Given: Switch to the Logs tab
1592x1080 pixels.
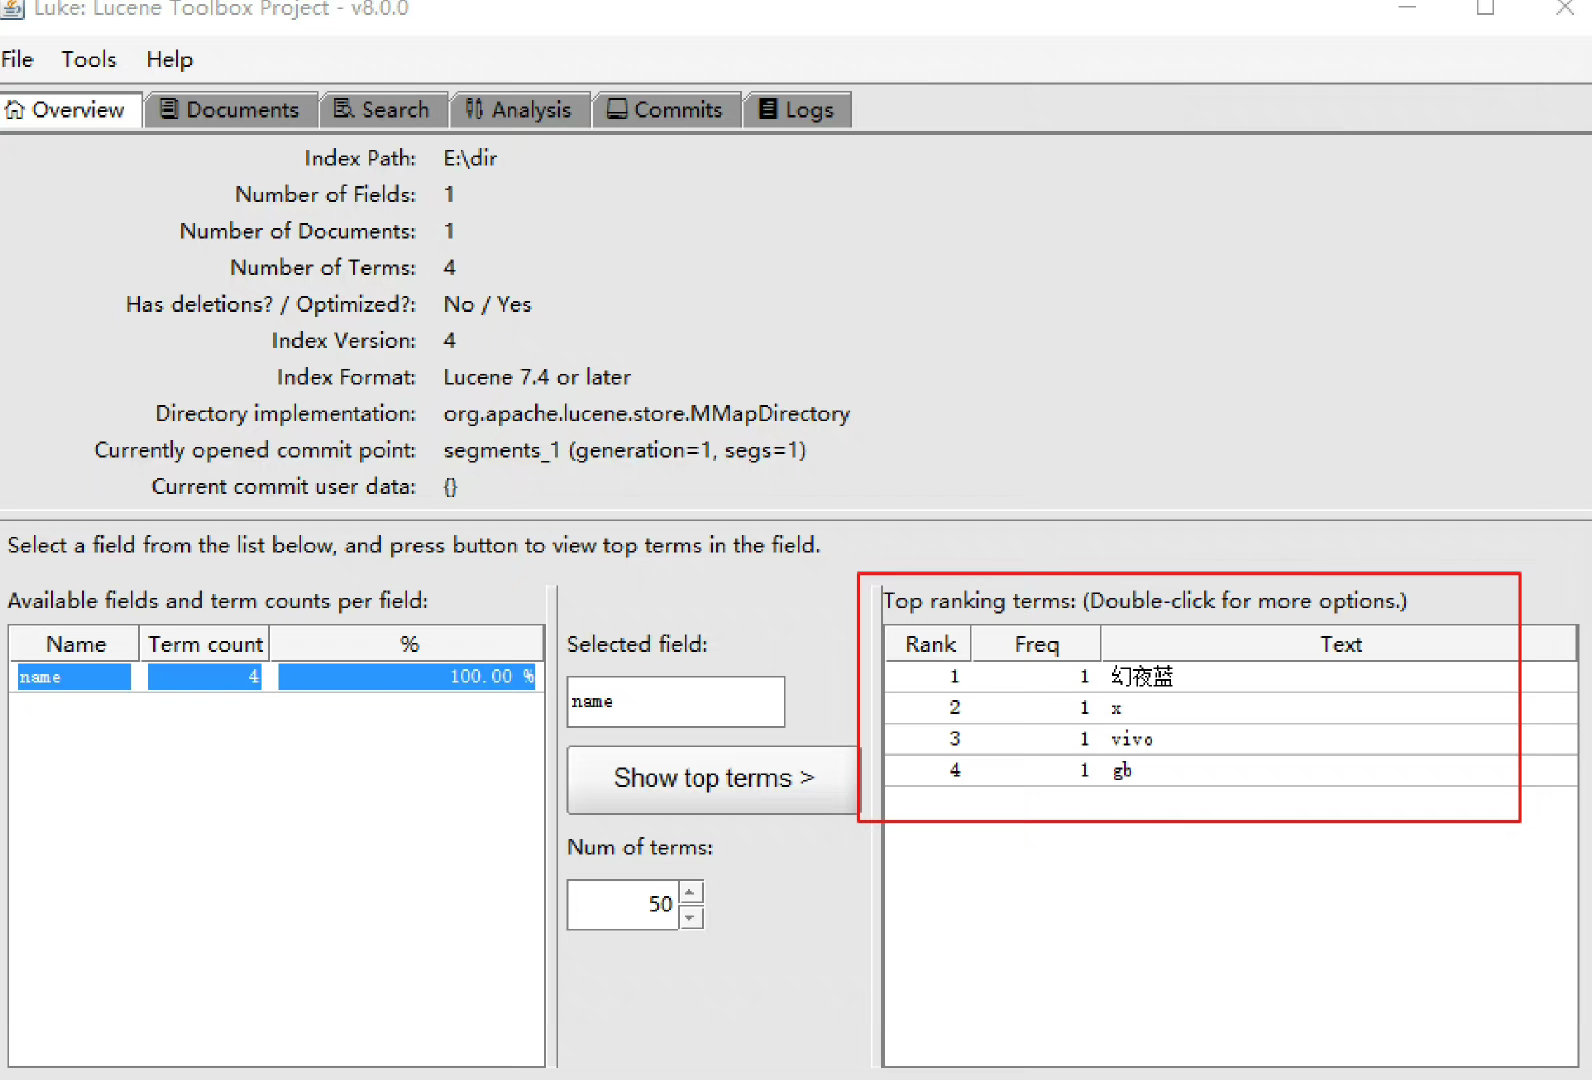Looking at the screenshot, I should click(797, 110).
